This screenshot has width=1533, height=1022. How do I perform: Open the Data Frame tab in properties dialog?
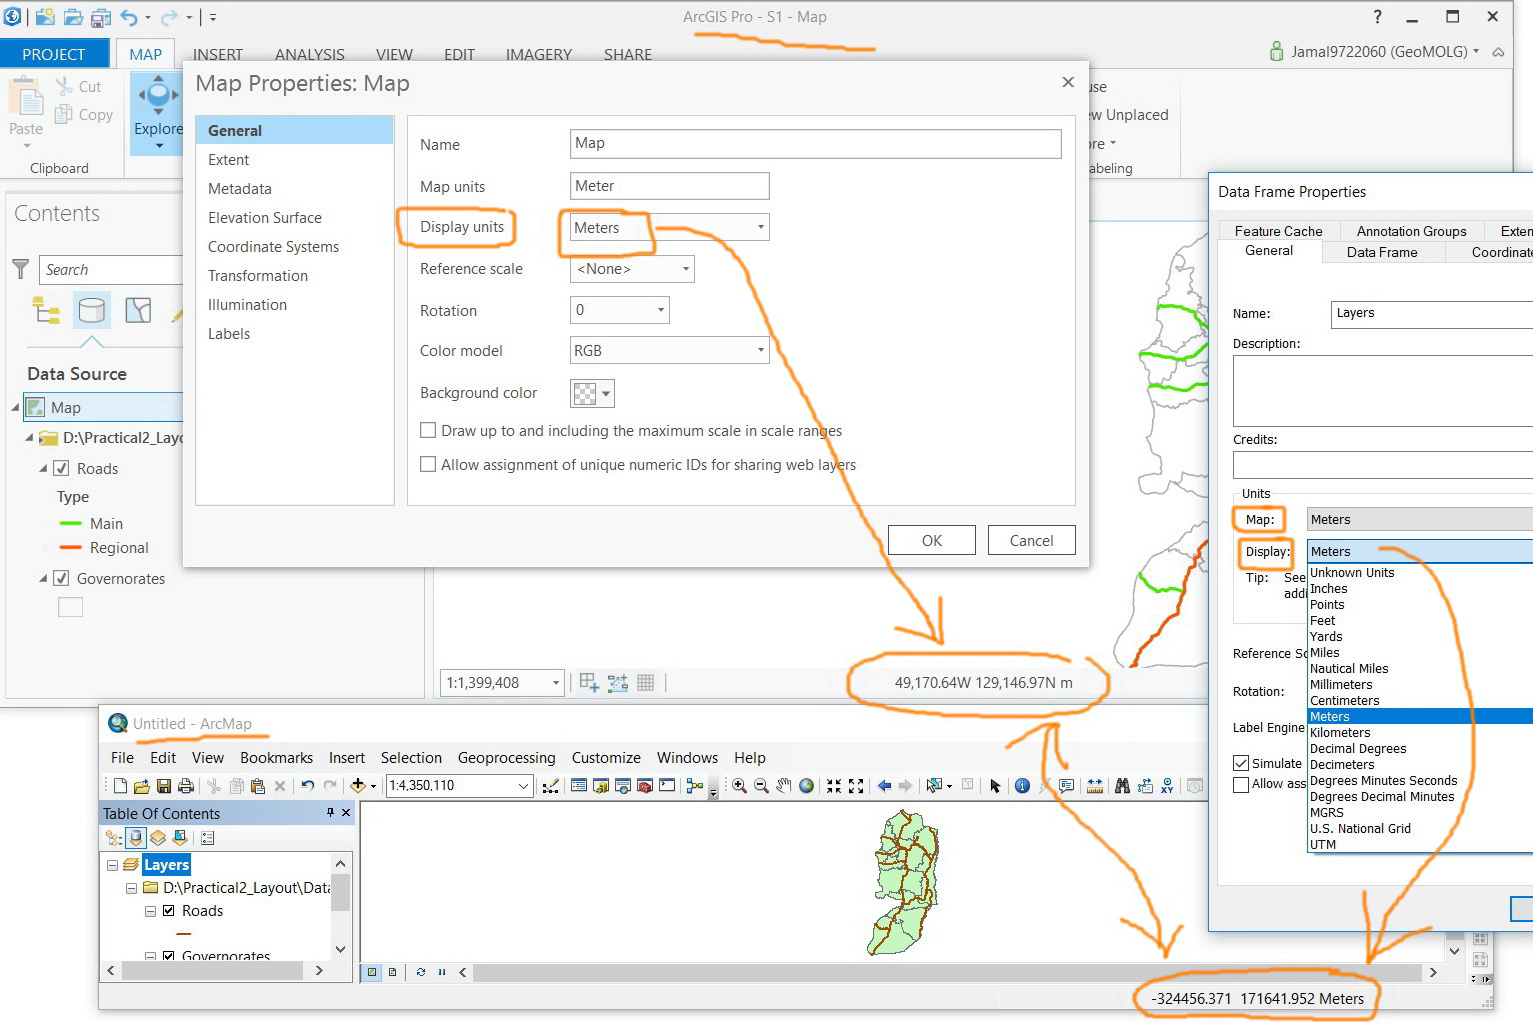(x=1382, y=252)
